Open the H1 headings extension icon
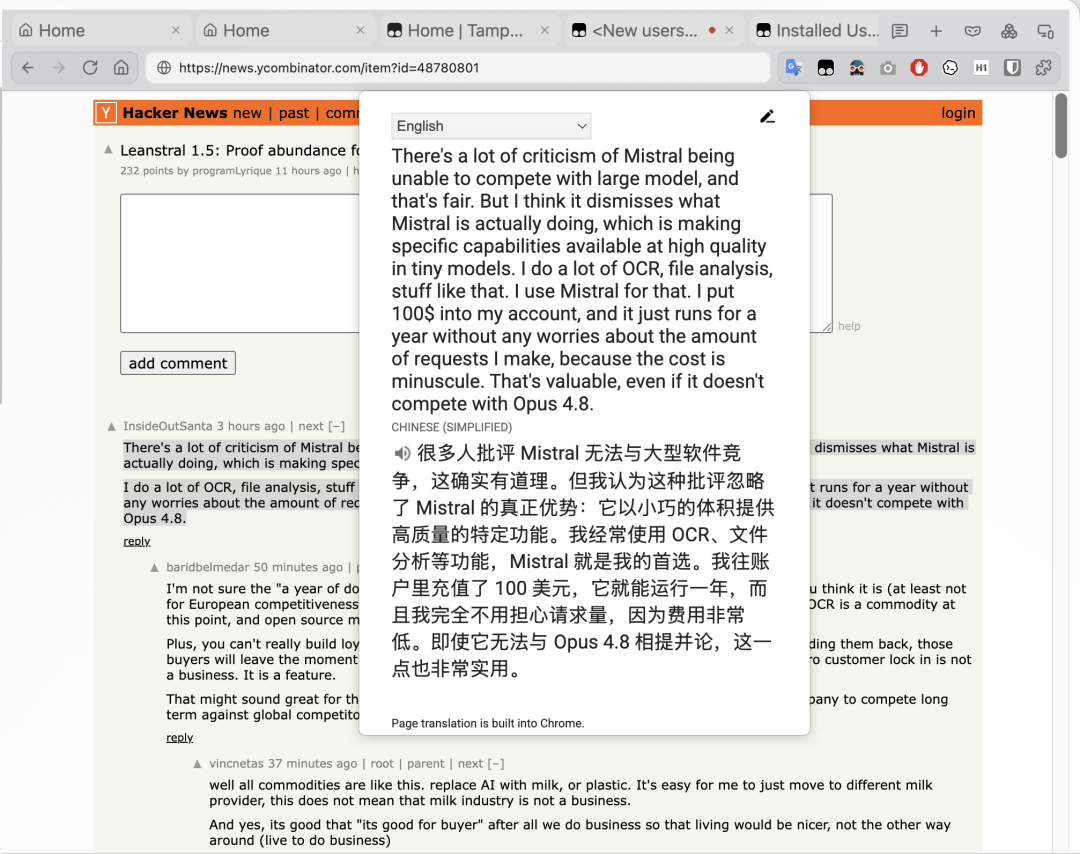 [x=981, y=67]
